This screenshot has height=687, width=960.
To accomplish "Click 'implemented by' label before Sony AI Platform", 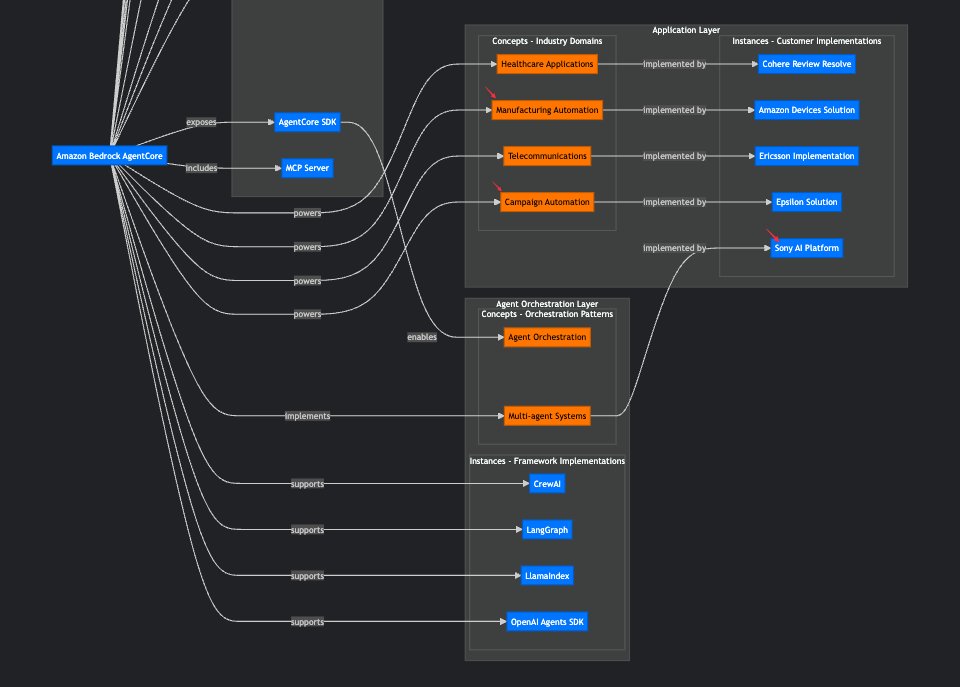I will 674,247.
